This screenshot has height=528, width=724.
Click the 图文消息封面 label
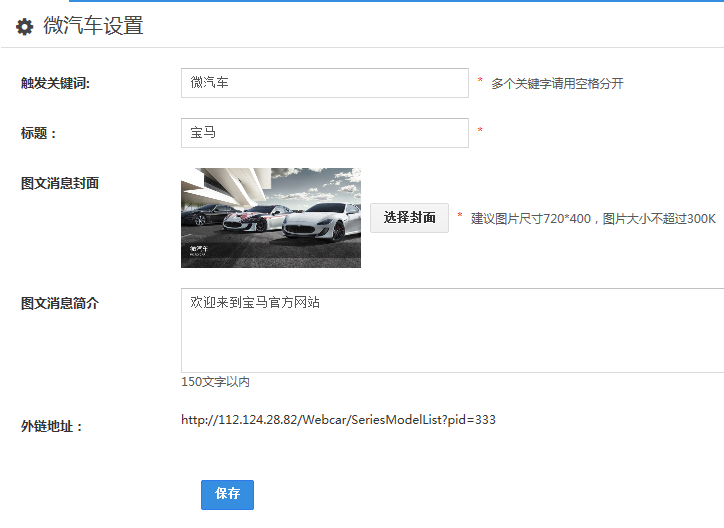pyautogui.click(x=60, y=183)
